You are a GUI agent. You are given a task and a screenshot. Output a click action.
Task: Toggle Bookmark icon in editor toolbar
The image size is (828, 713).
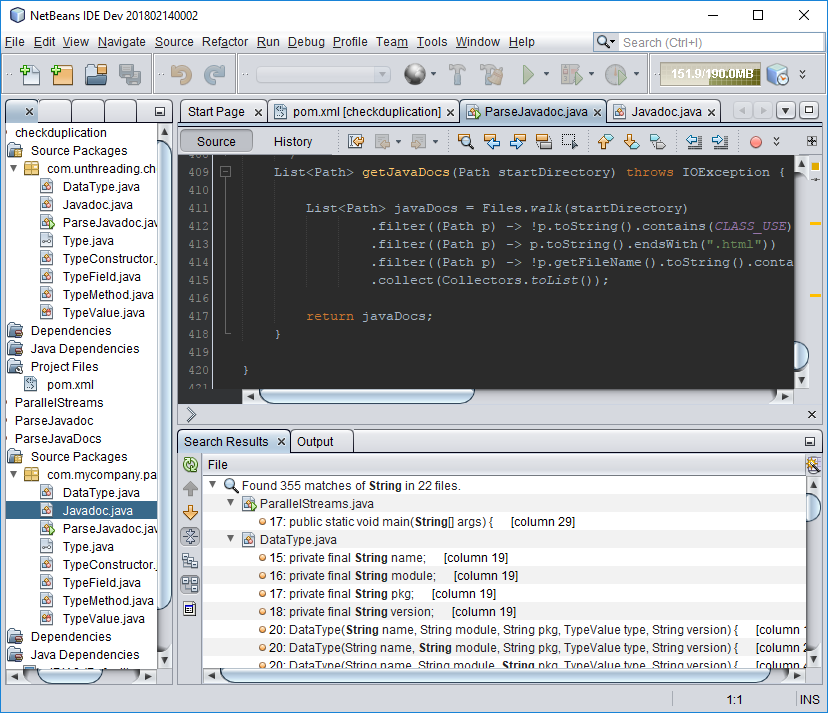tap(657, 141)
